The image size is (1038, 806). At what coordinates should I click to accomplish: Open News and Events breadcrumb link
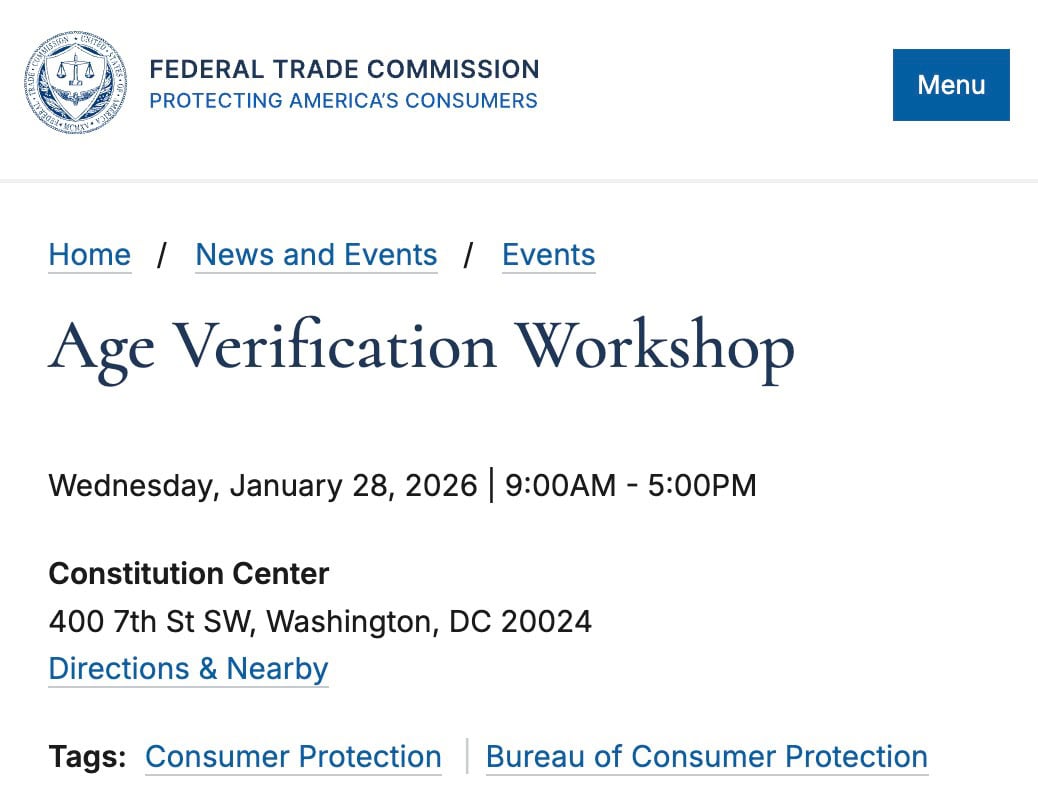pyautogui.click(x=315, y=255)
